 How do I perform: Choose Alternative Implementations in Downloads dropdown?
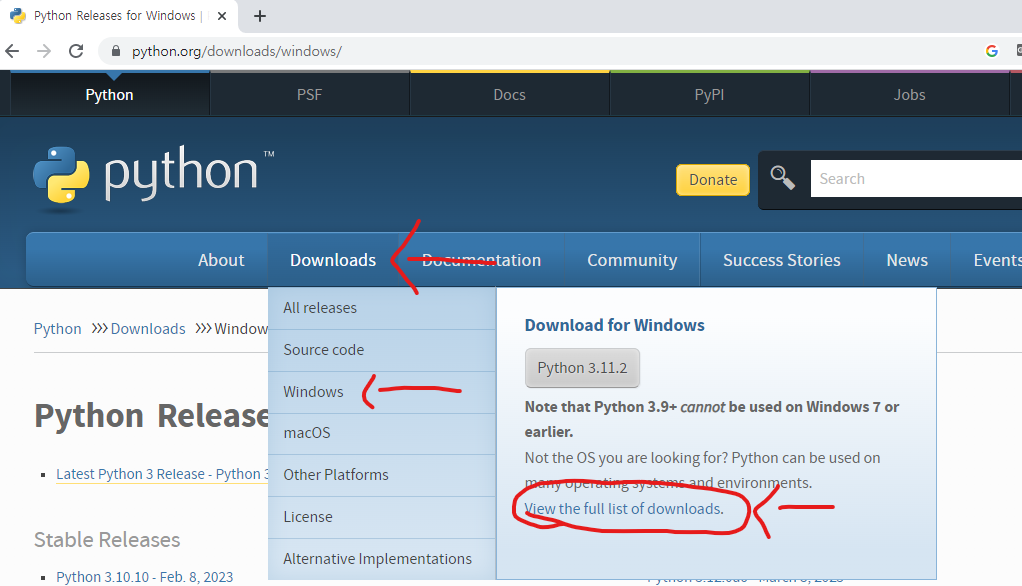tap(382, 559)
